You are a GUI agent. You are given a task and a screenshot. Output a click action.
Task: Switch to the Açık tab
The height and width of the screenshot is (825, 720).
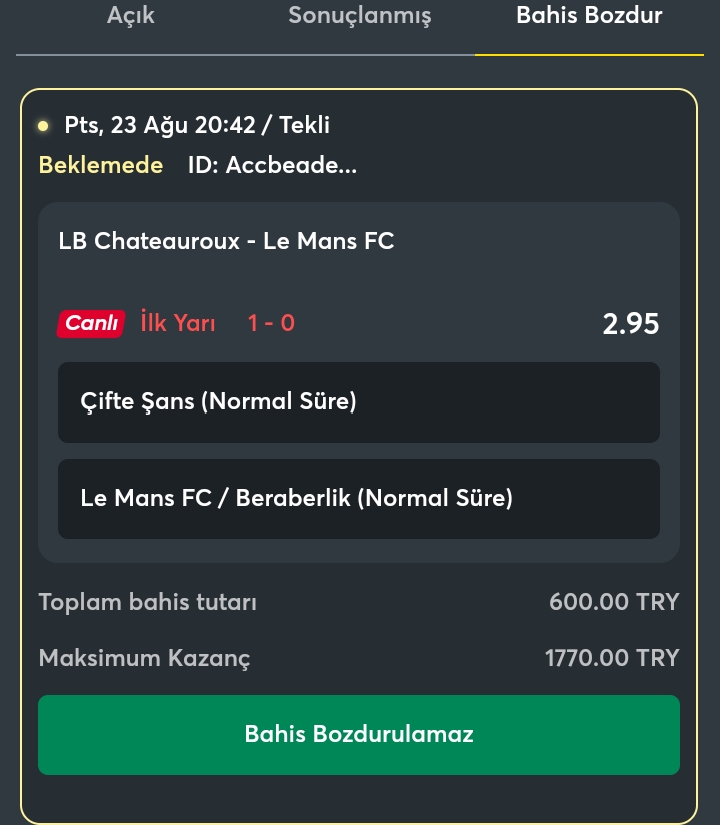pos(131,15)
